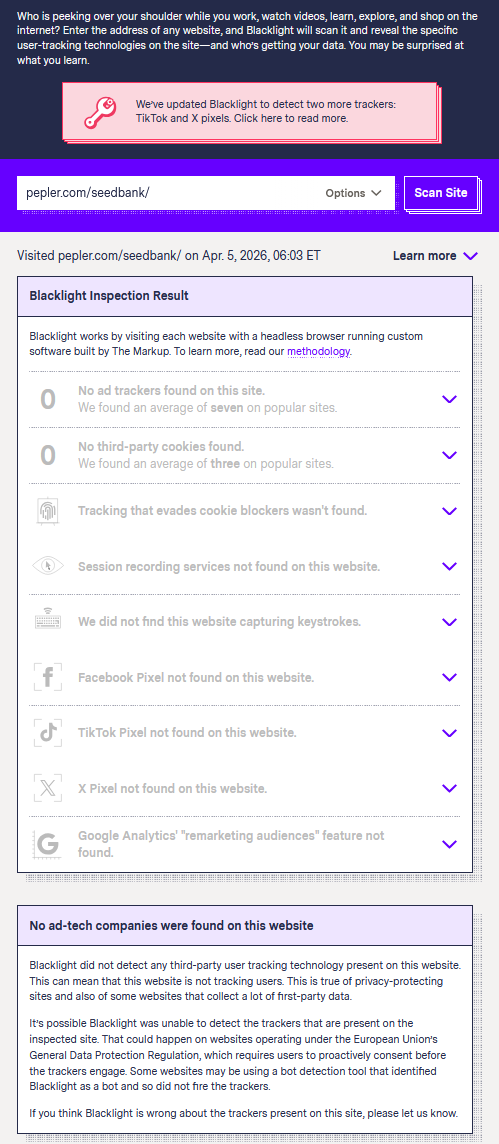Click the TikTok Pixel icon
The width and height of the screenshot is (499, 1144).
tap(47, 733)
